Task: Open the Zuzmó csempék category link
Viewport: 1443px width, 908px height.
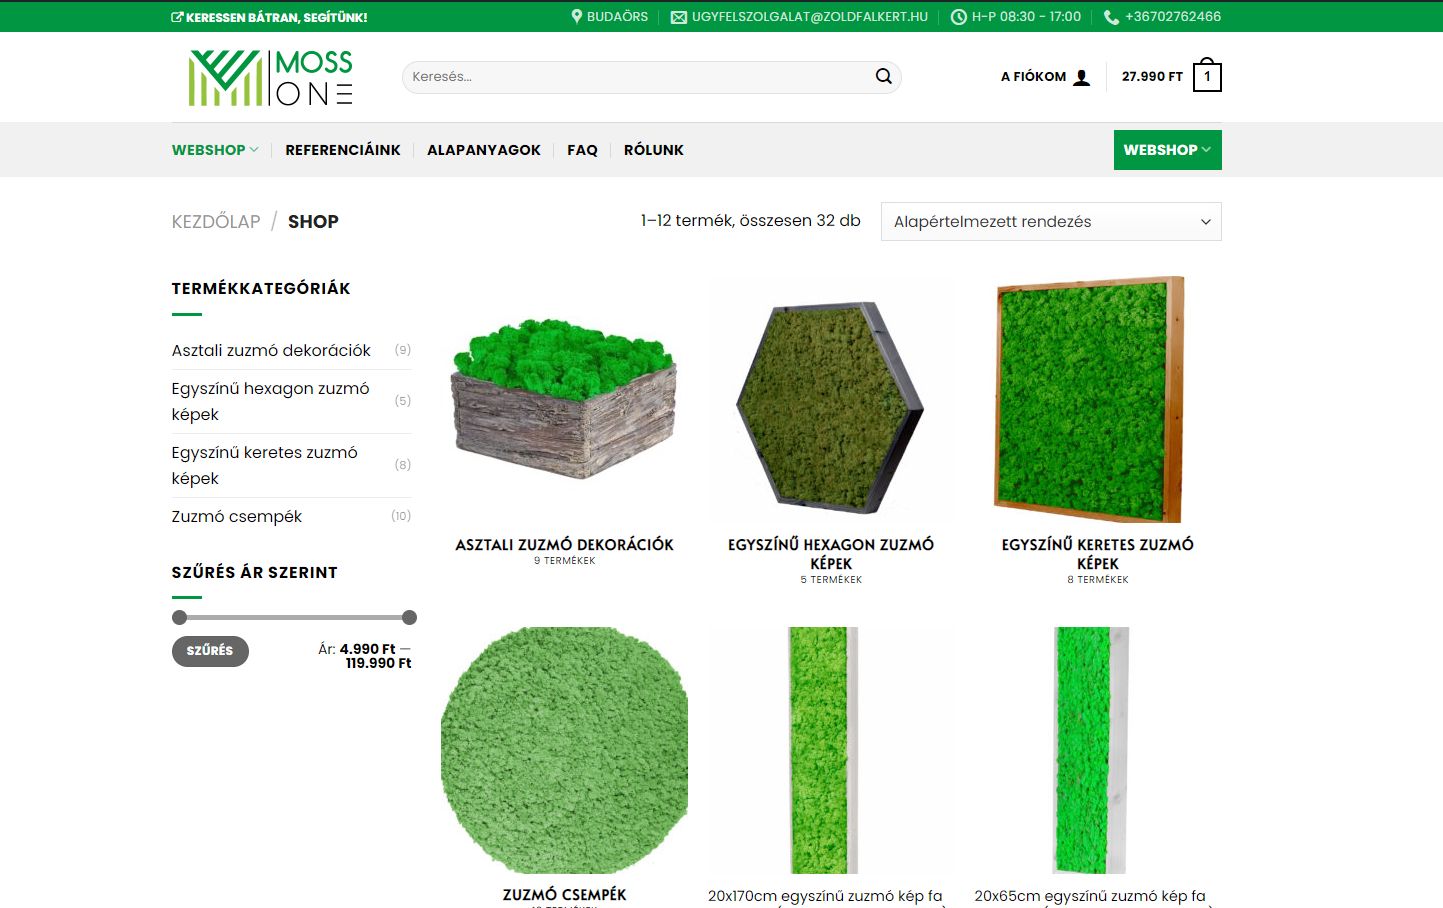Action: click(x=237, y=517)
